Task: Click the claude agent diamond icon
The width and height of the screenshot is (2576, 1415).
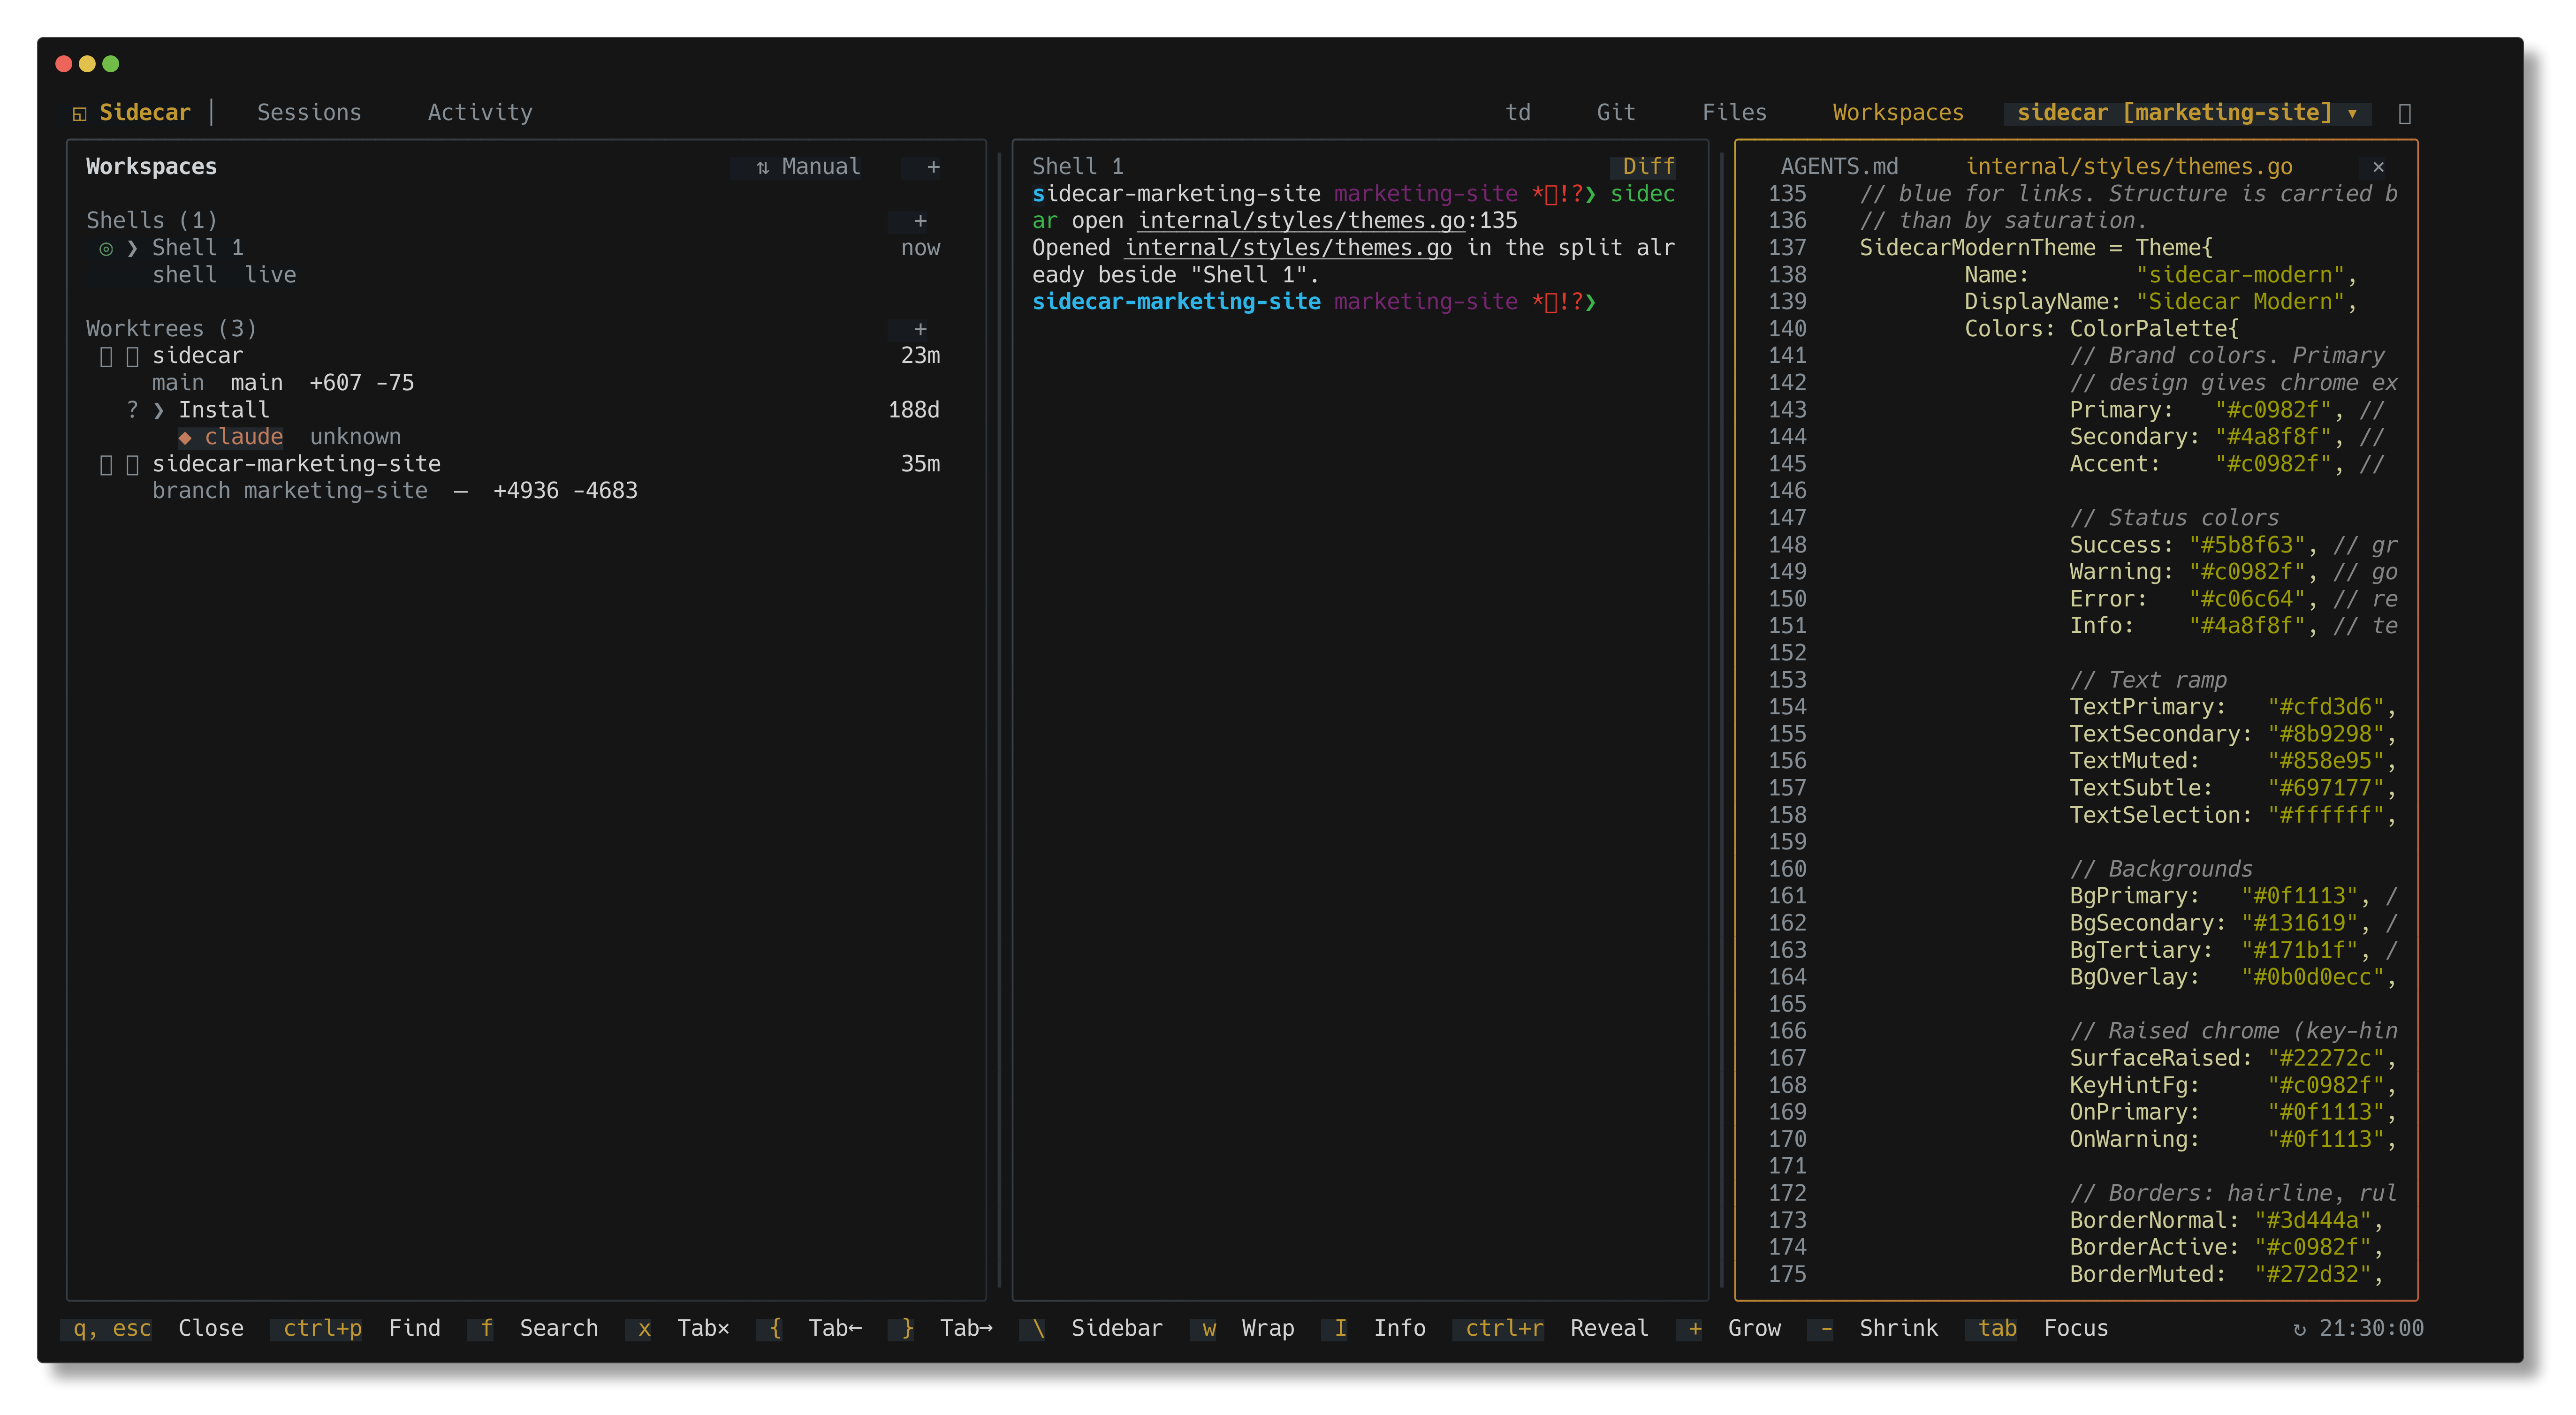Action: 185,437
